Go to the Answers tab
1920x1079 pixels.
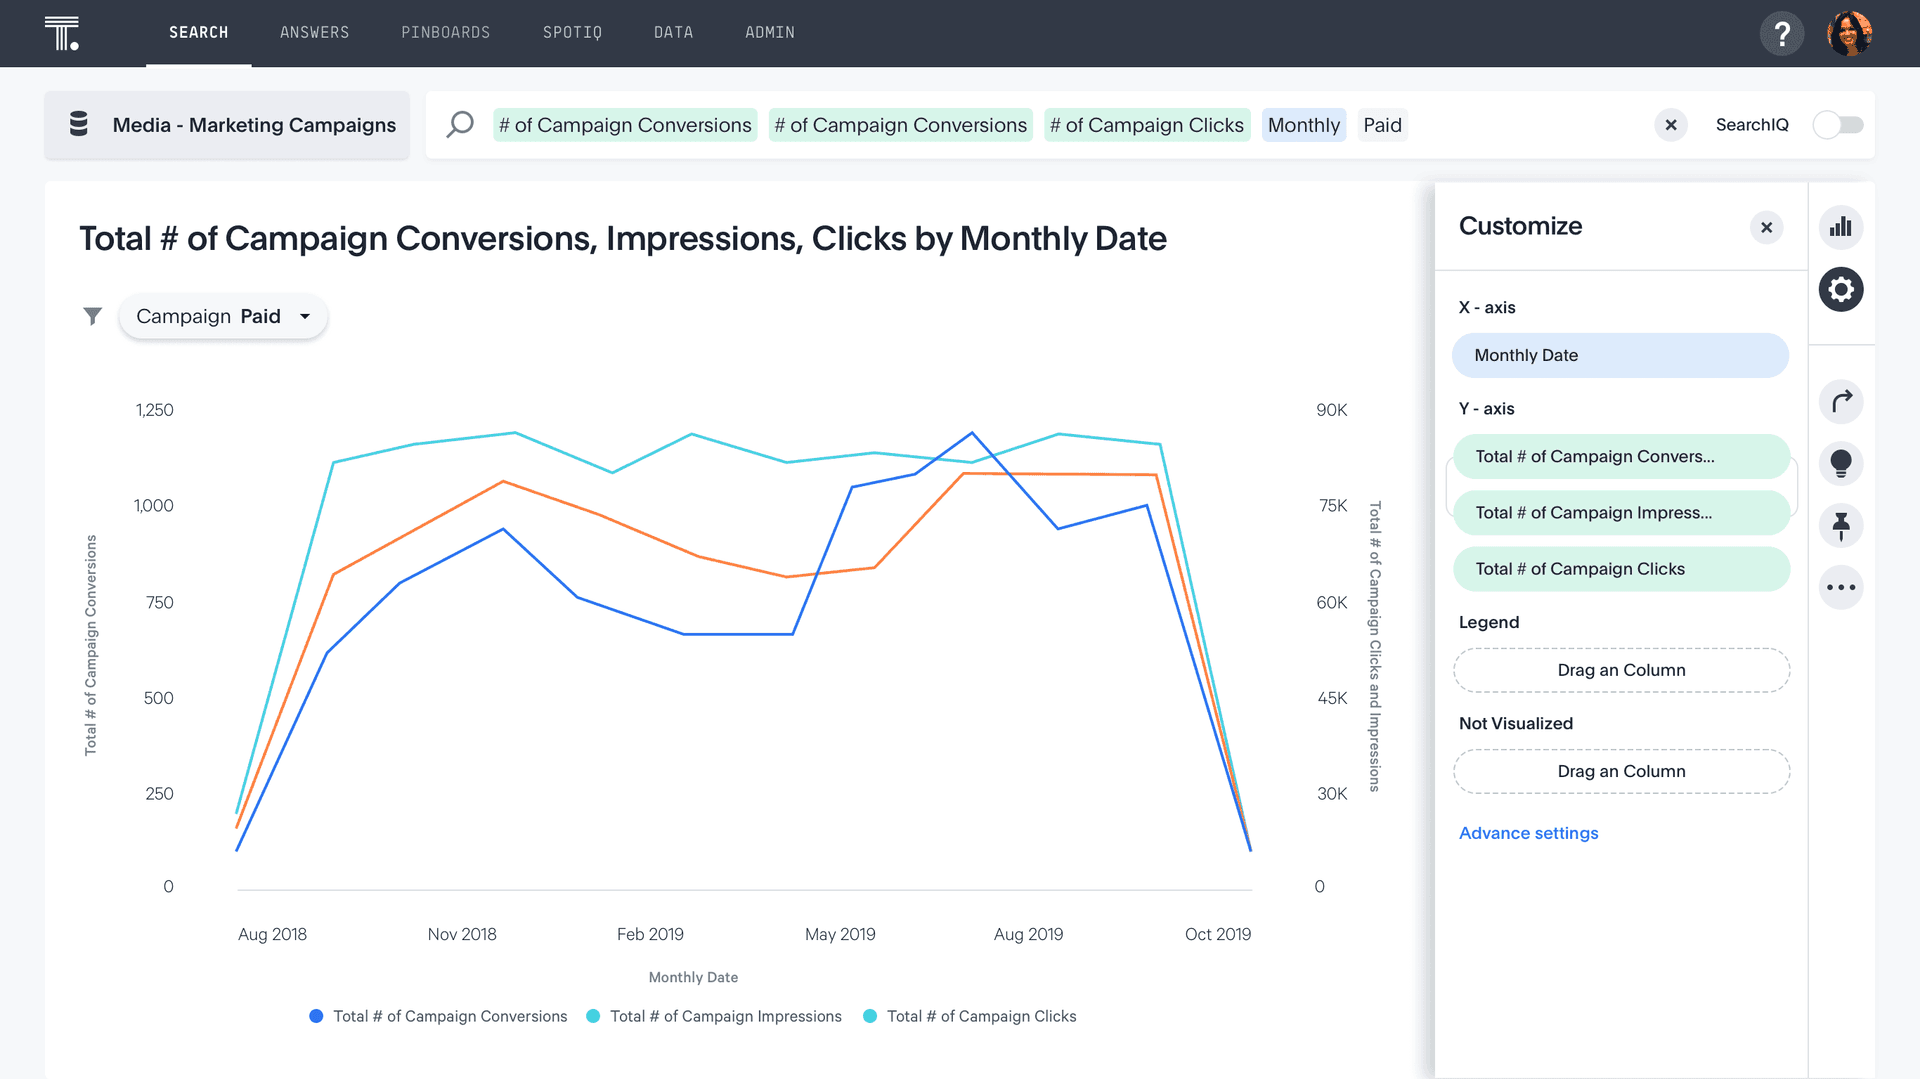(314, 33)
